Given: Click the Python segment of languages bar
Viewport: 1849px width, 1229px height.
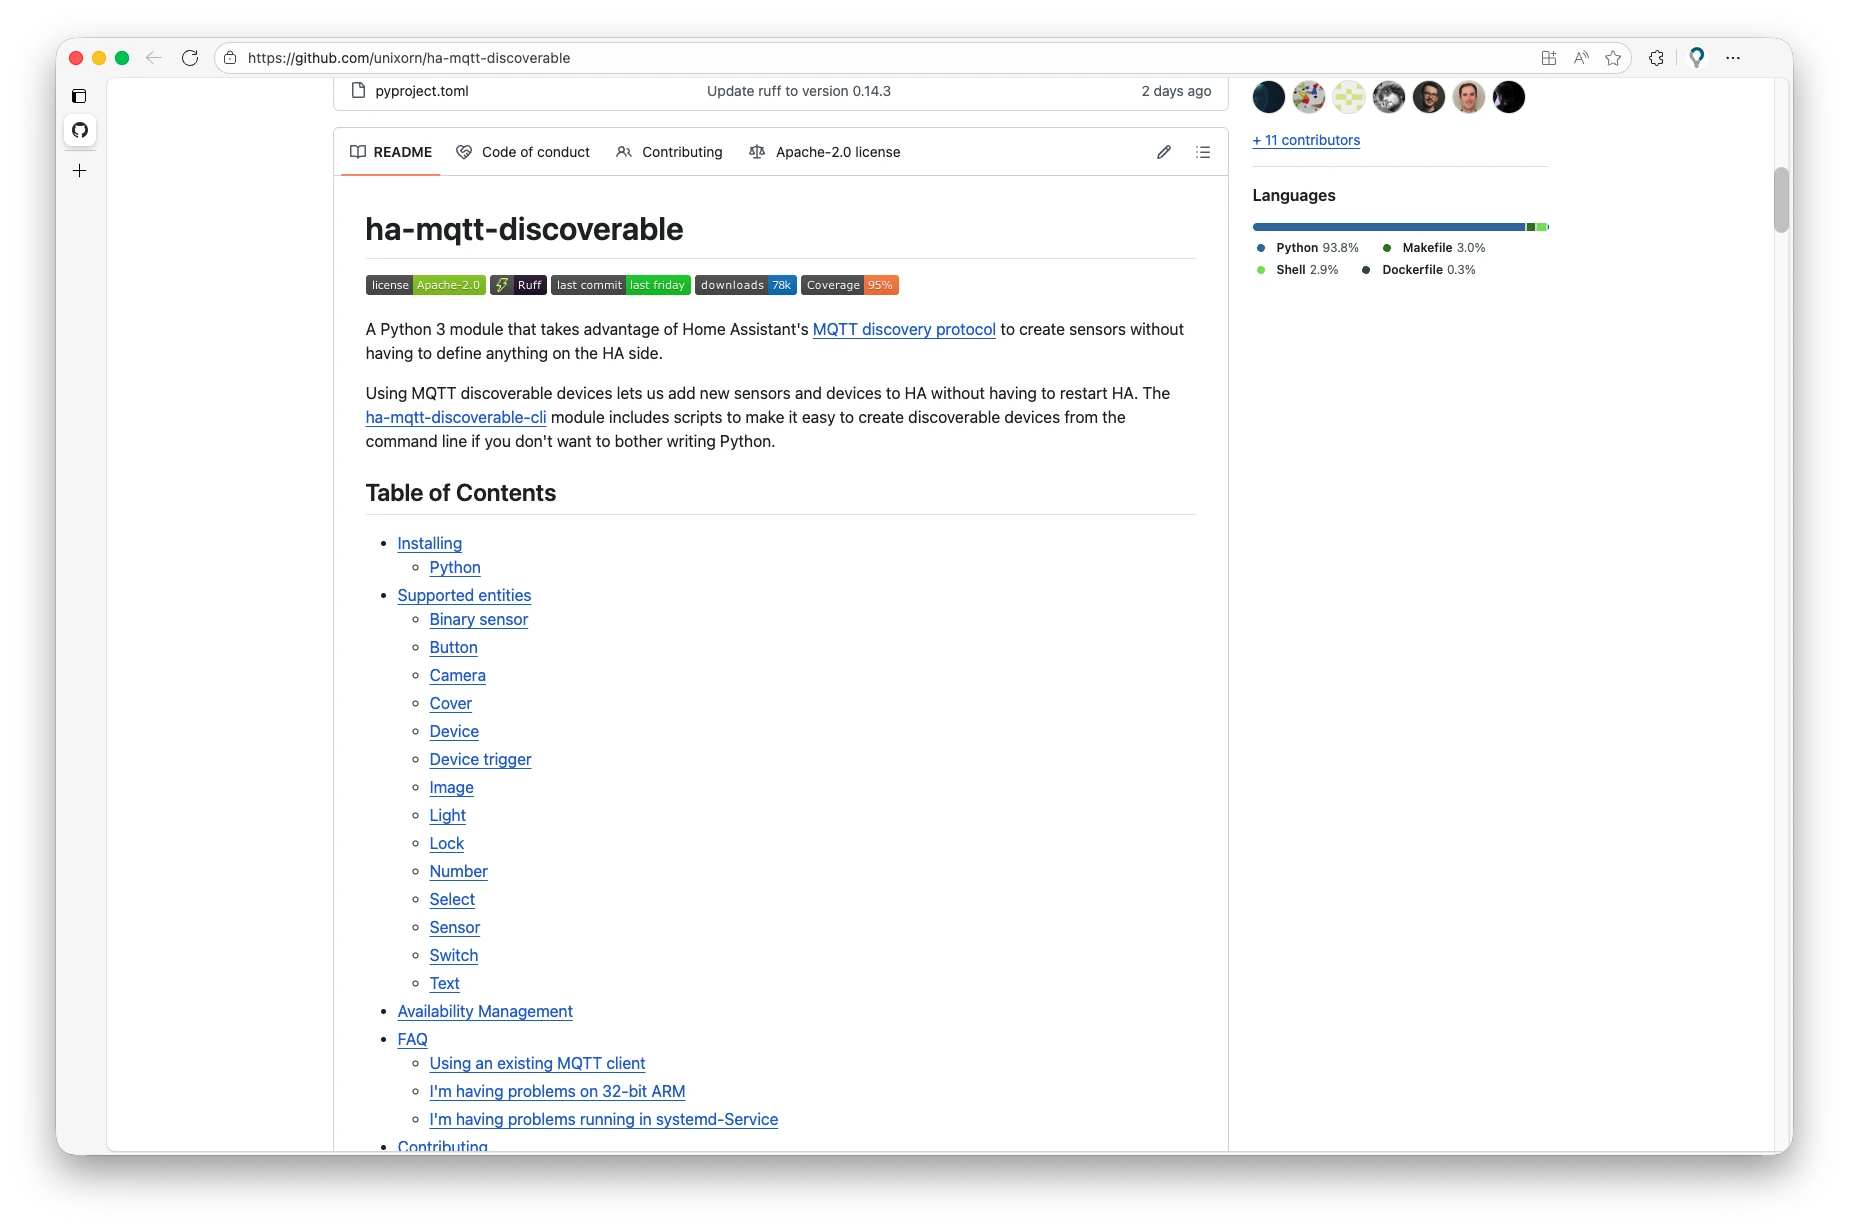Looking at the screenshot, I should 1387,227.
